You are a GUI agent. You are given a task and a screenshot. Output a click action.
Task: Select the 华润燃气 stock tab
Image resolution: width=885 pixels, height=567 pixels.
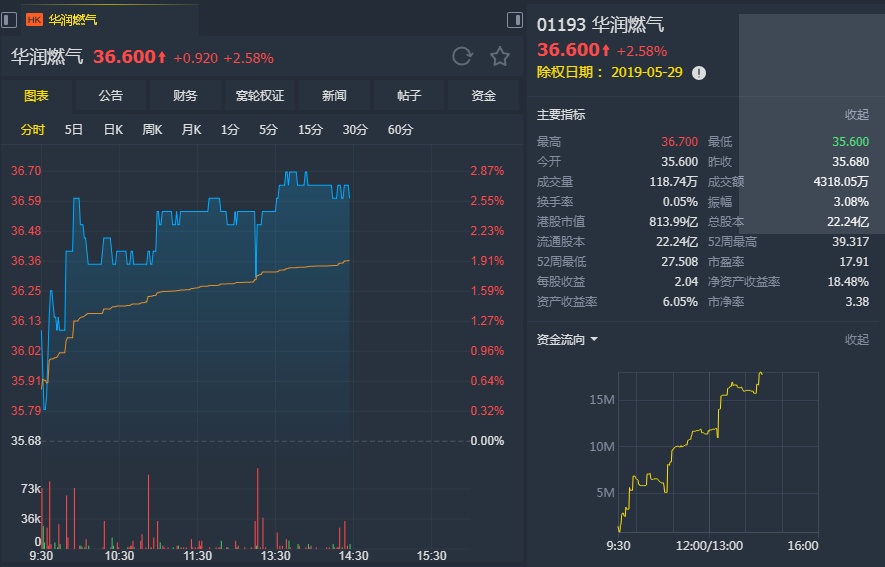(73, 19)
